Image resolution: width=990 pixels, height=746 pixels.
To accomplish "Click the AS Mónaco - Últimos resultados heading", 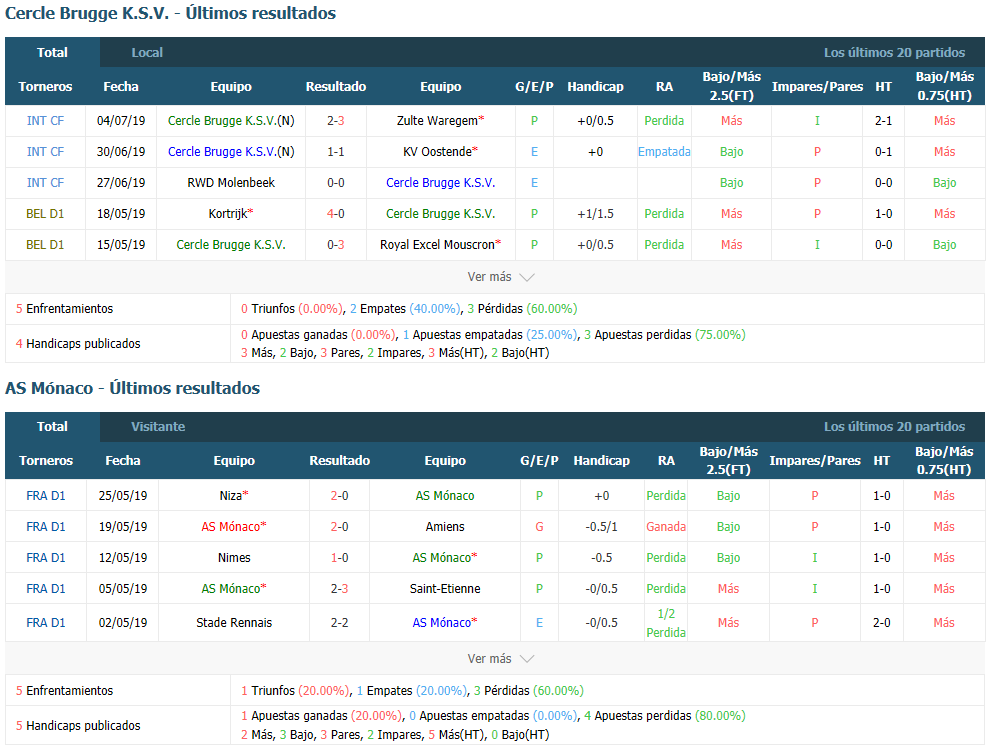I will coord(133,388).
